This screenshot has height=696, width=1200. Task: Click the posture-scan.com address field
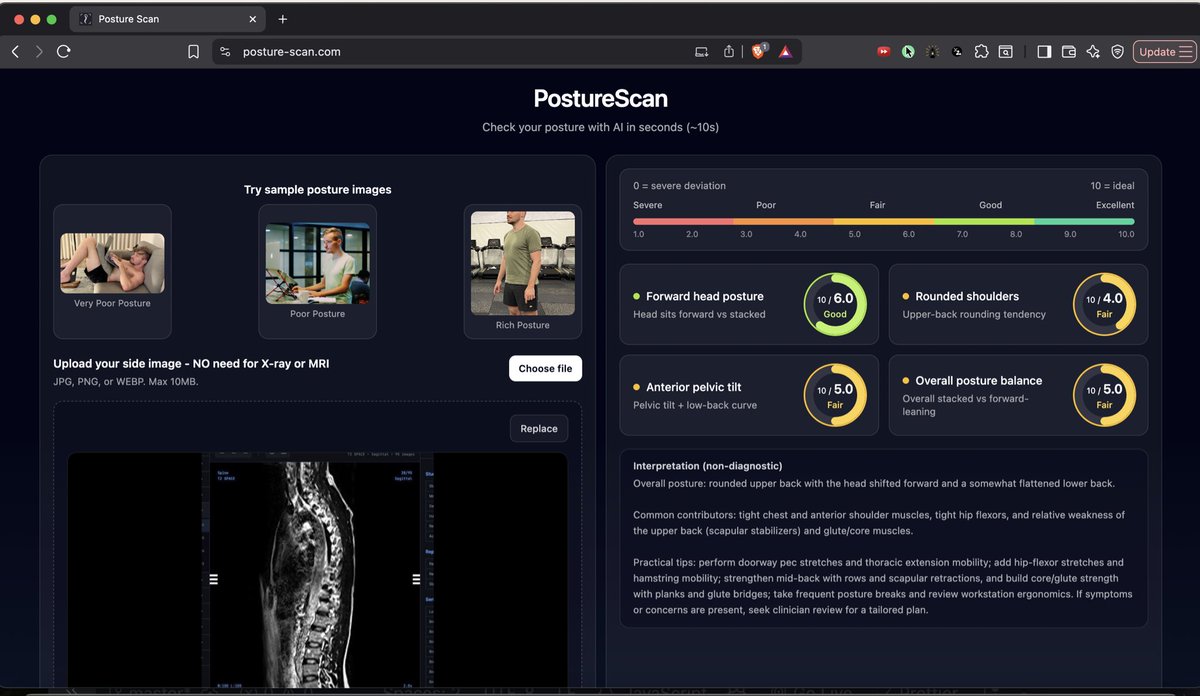pos(292,52)
